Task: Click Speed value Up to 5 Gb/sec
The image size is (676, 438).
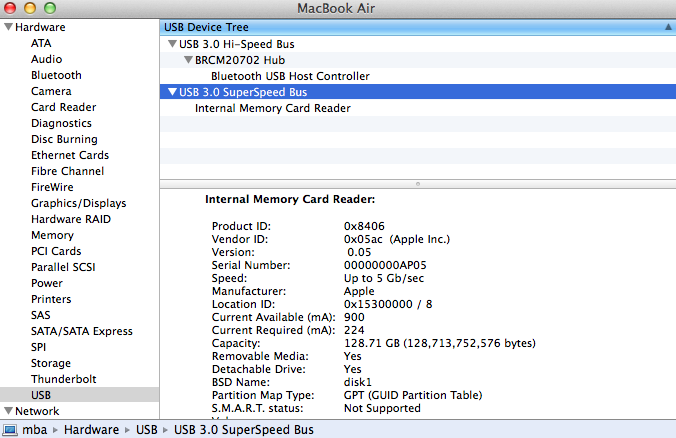Action: 384,278
